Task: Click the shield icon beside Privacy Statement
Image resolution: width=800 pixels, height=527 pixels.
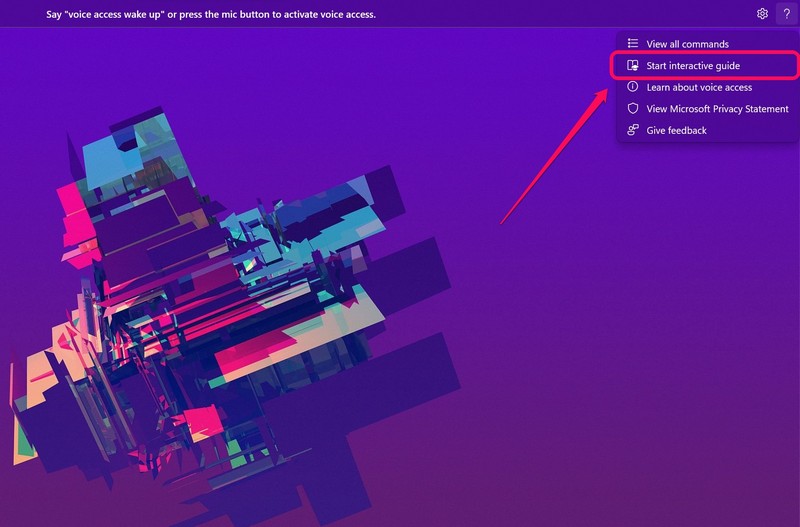Action: pyautogui.click(x=632, y=109)
